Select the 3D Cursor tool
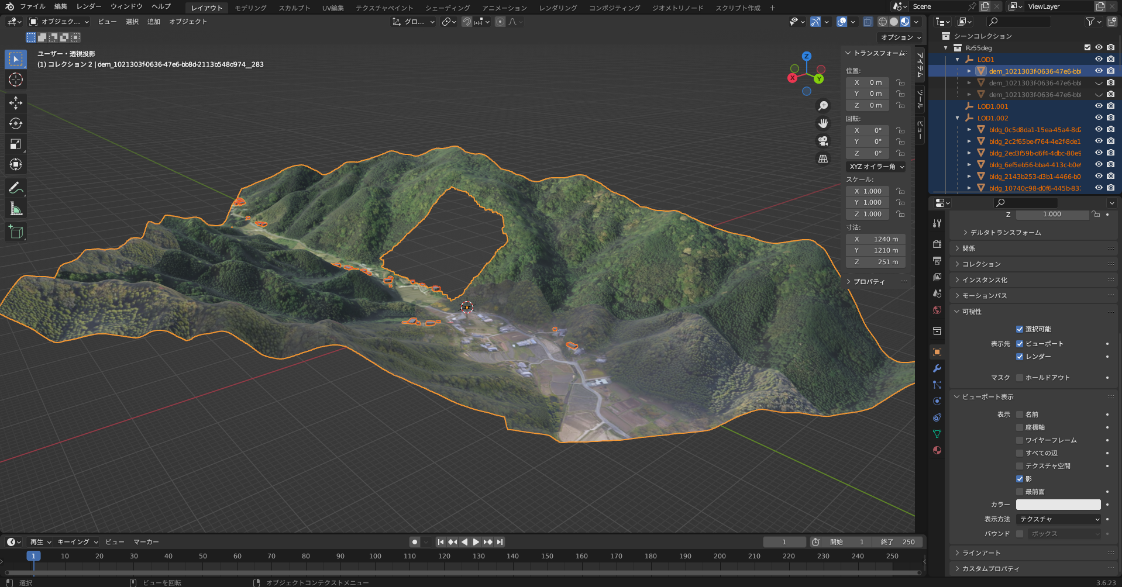The image size is (1122, 587). pos(15,79)
